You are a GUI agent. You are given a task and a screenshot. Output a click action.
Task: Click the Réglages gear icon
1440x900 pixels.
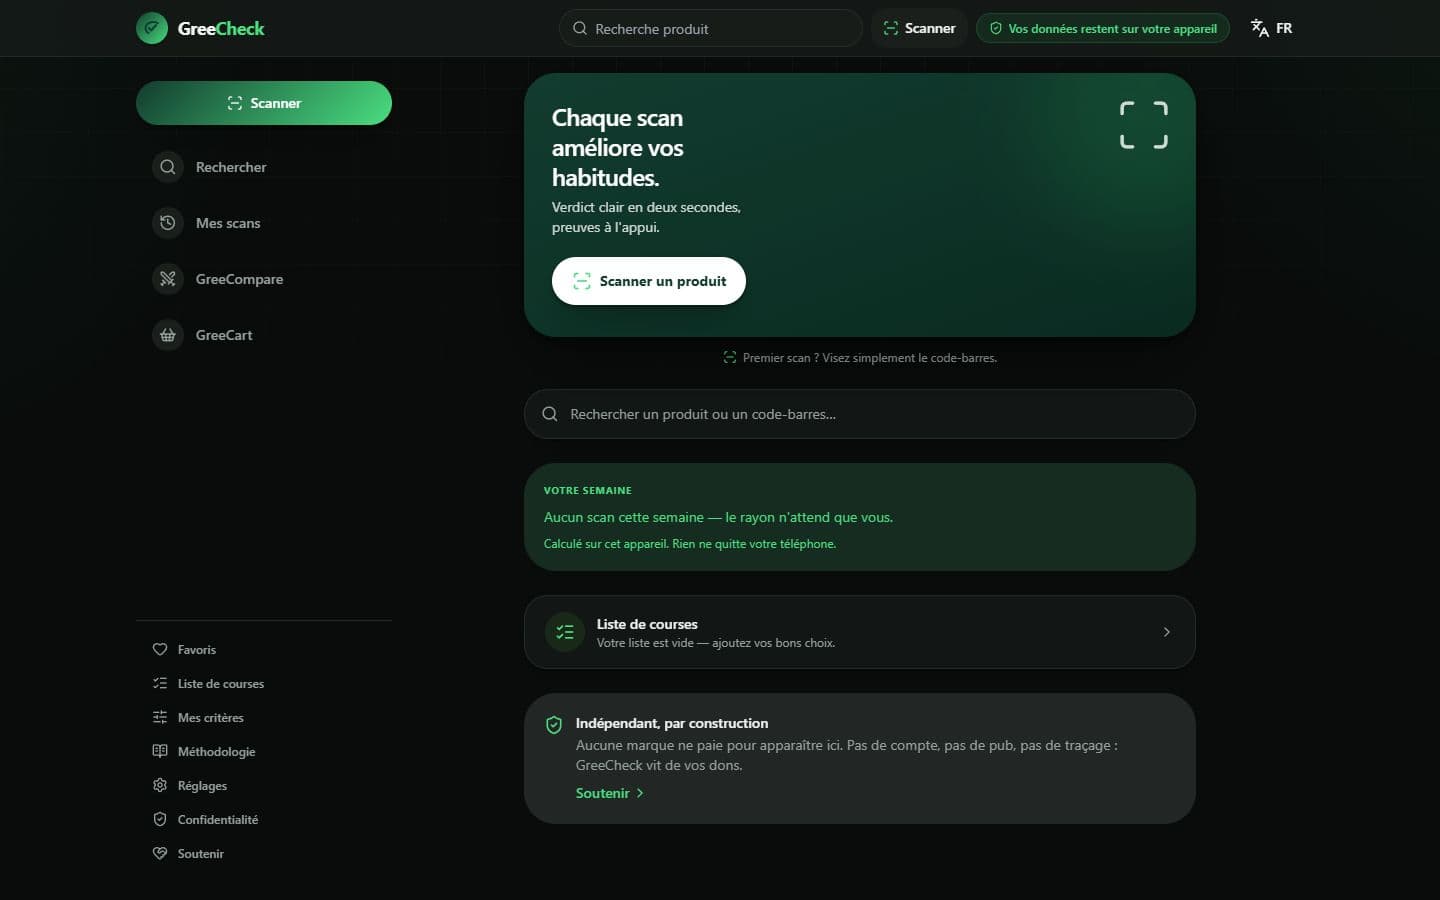pos(160,785)
